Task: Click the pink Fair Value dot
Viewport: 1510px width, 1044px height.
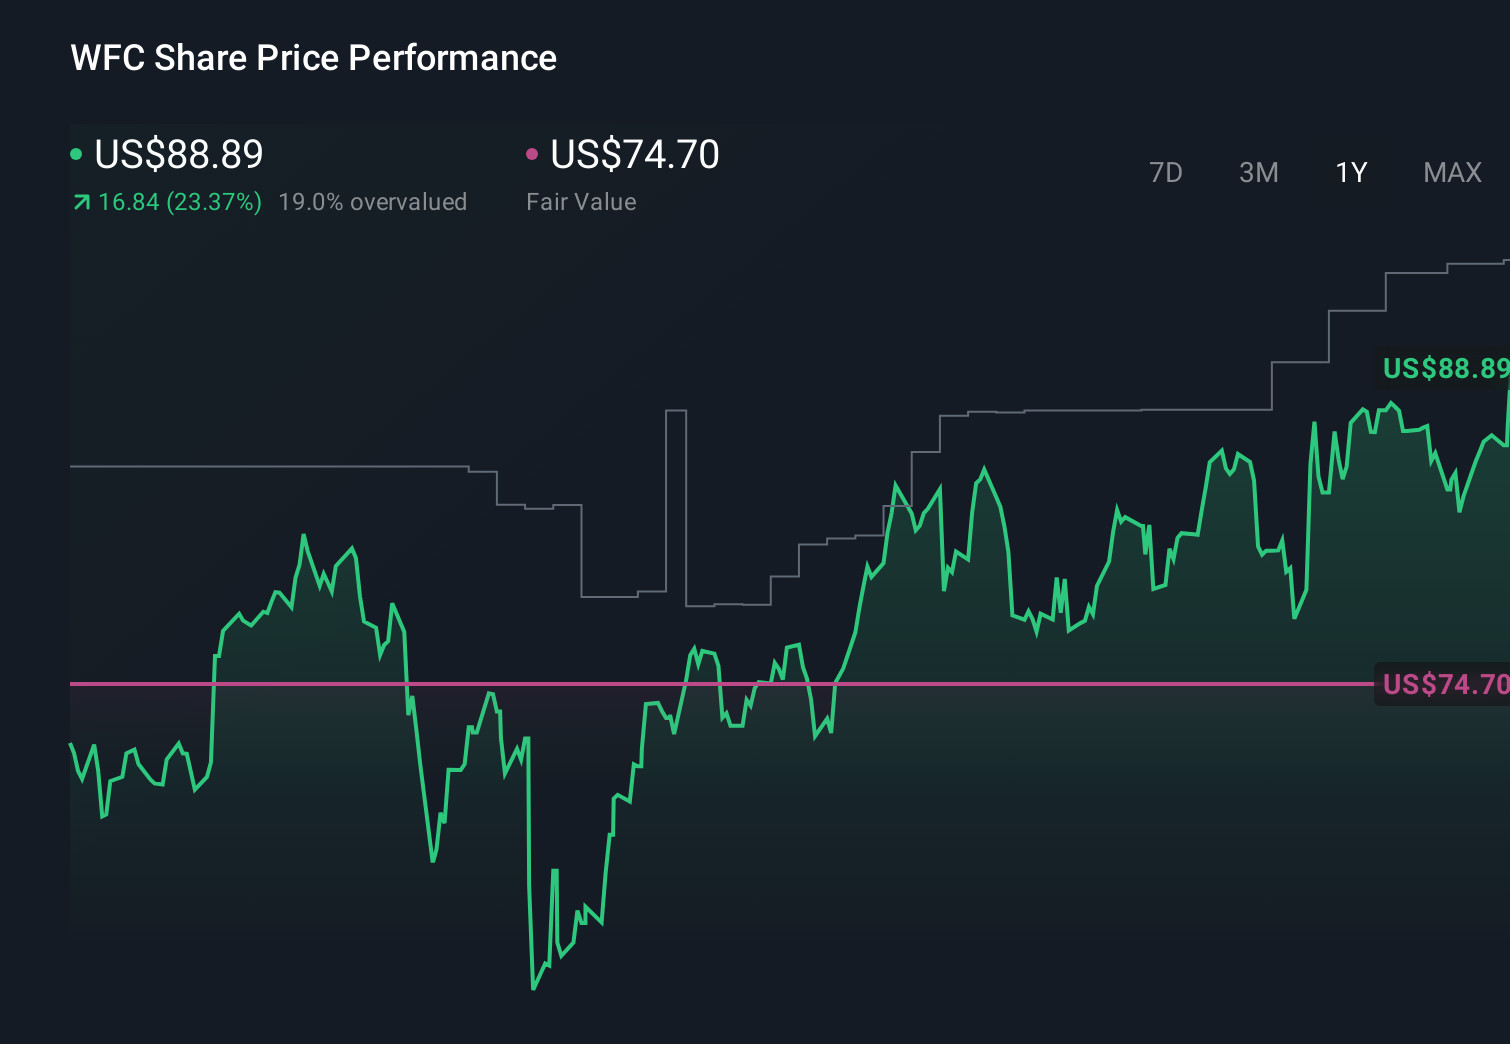Action: point(532,154)
